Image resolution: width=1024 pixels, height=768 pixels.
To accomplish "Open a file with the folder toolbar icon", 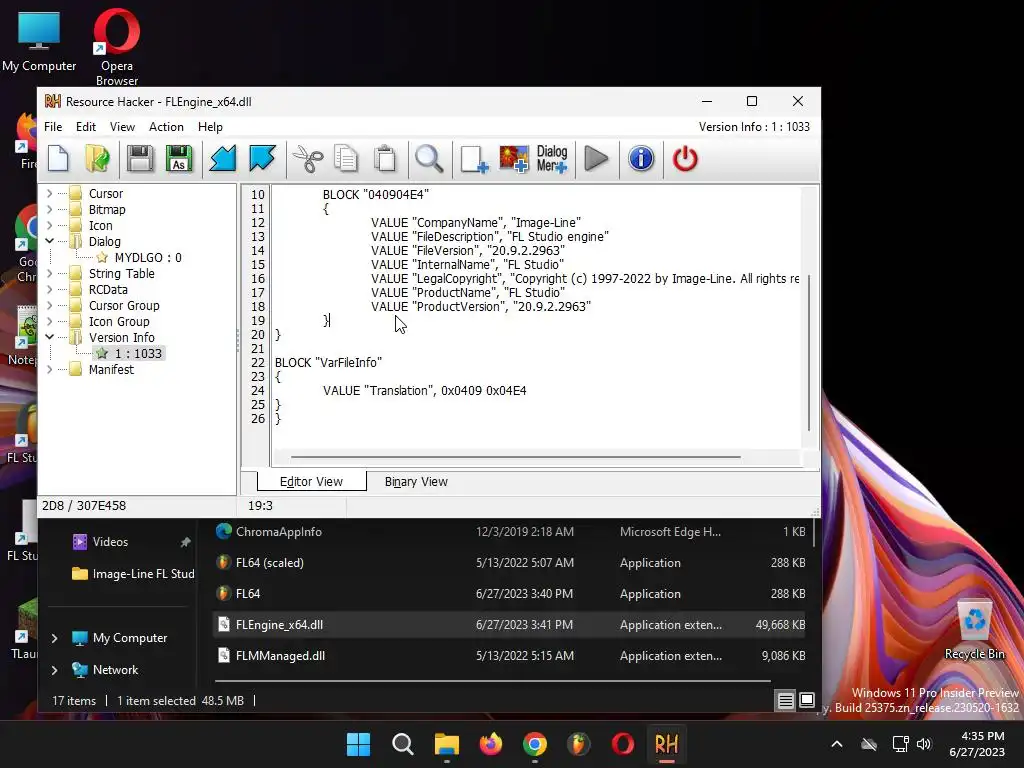I will point(97,159).
